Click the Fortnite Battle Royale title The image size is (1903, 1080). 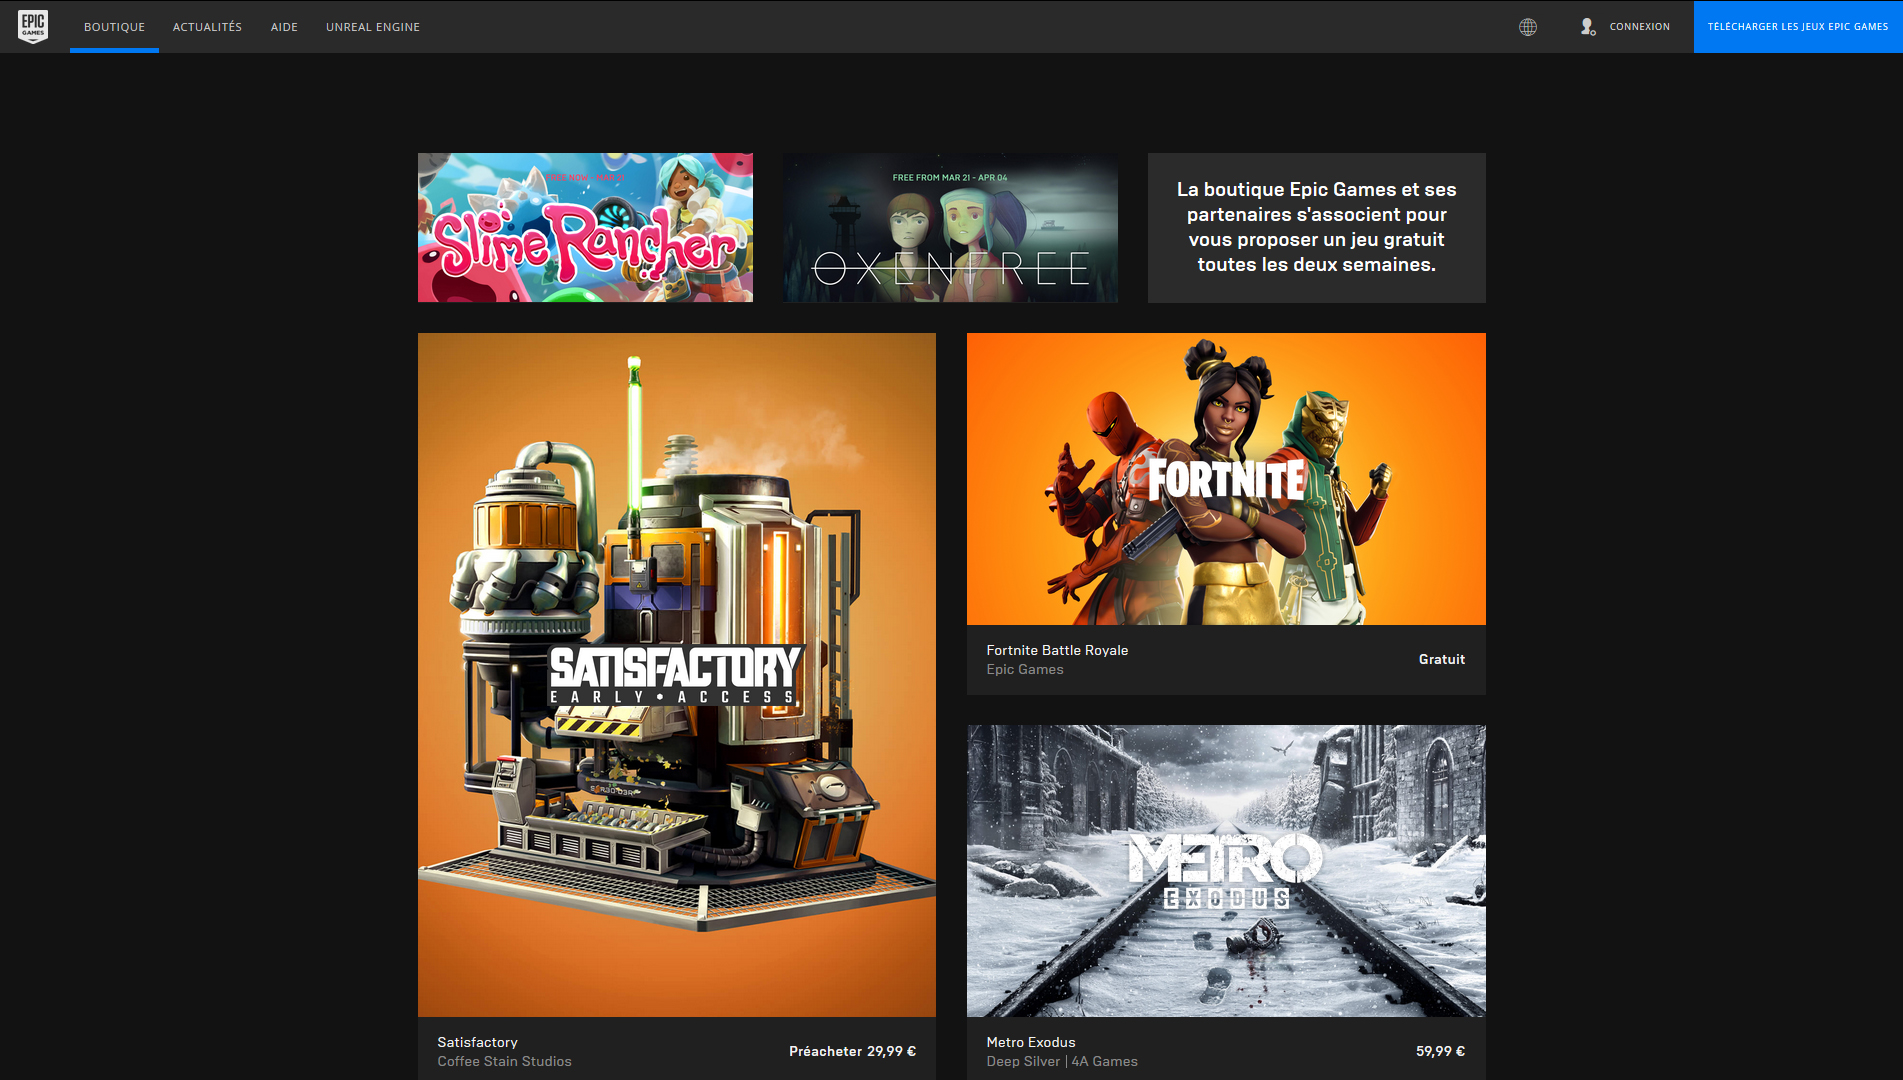coord(1057,650)
